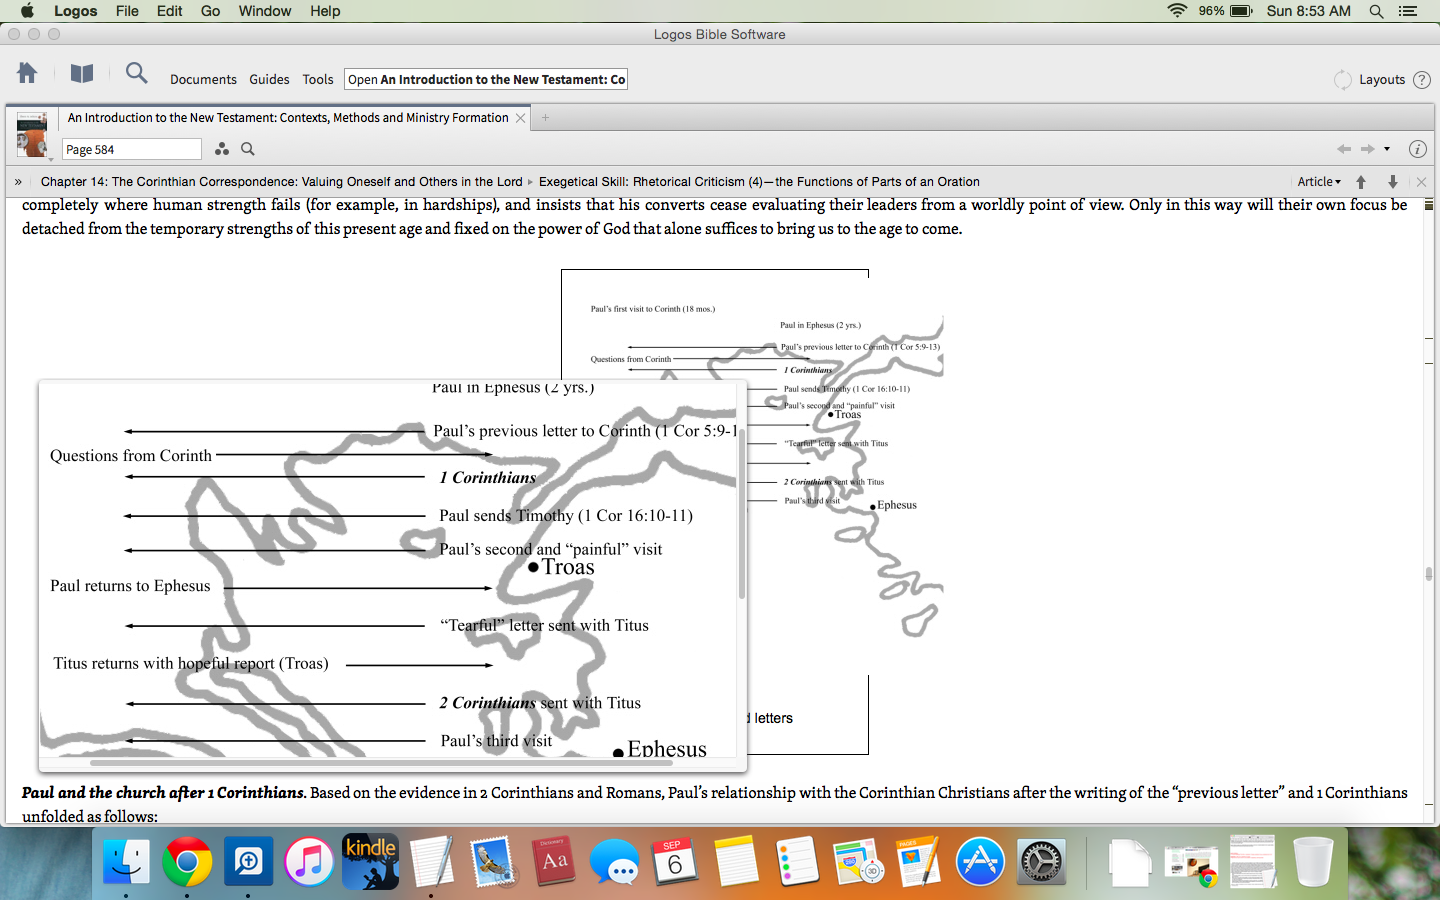This screenshot has height=900, width=1440.
Task: Open the Guides menu
Action: tap(269, 80)
